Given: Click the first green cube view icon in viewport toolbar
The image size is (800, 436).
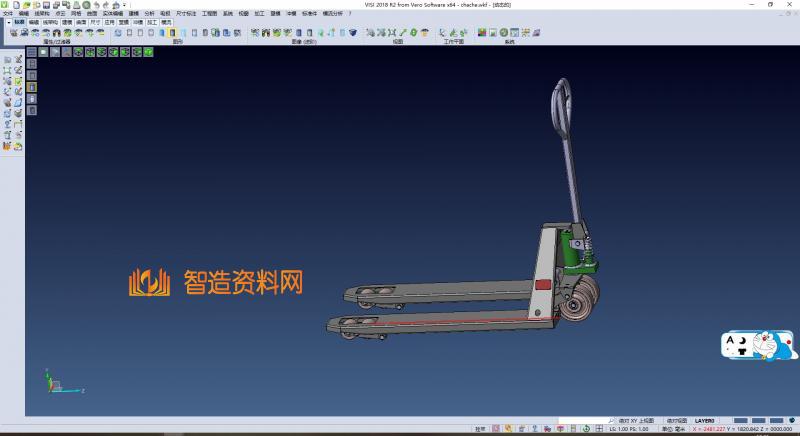Looking at the screenshot, I should click(78, 52).
